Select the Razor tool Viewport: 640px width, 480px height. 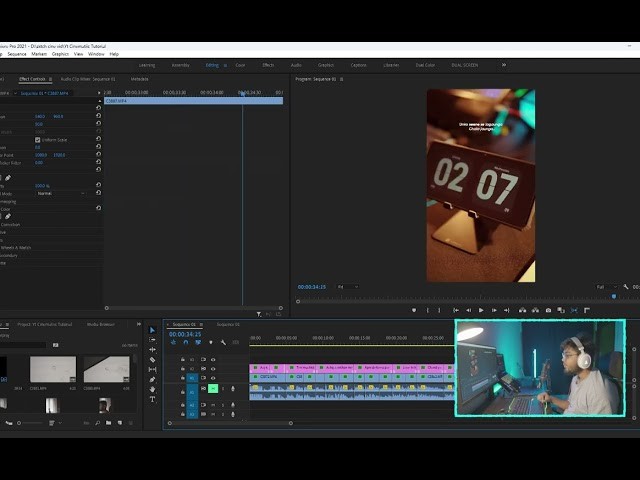click(152, 359)
